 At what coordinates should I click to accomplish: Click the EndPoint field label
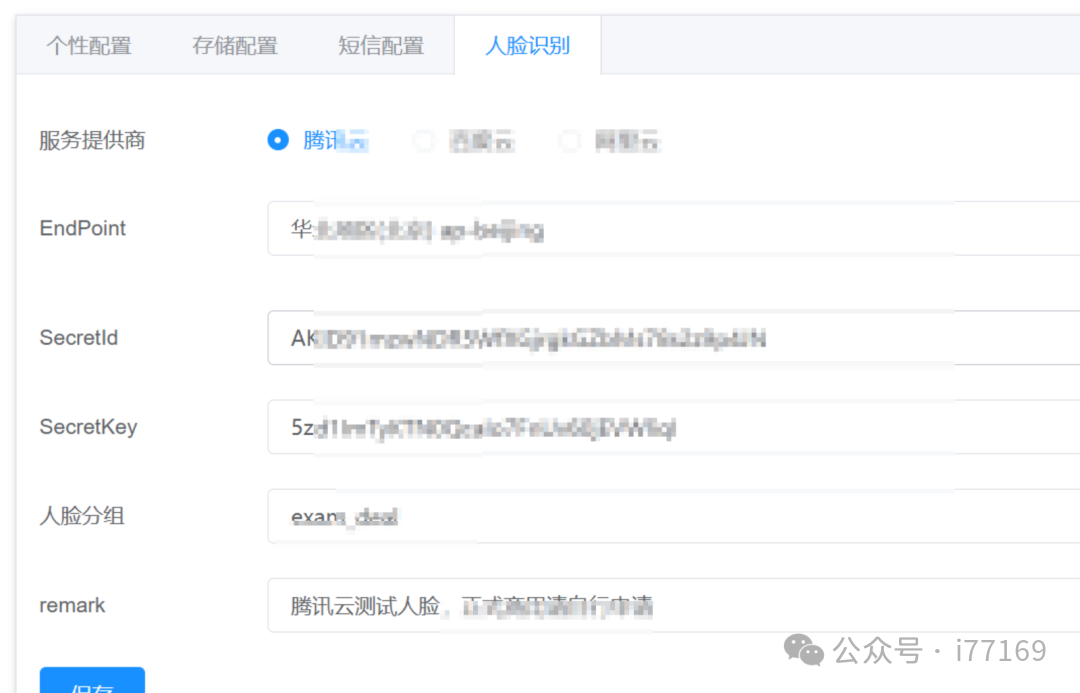(x=82, y=228)
